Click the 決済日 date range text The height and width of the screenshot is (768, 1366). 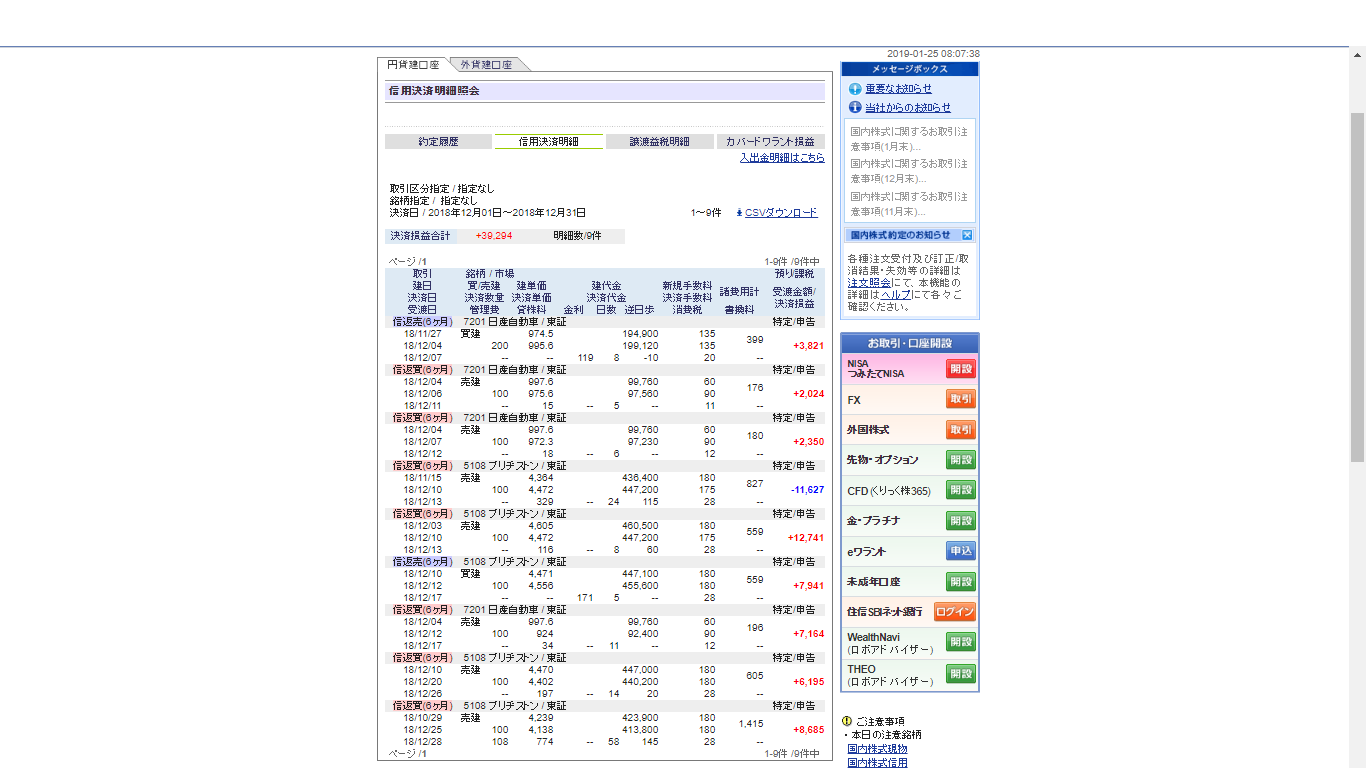coord(488,213)
